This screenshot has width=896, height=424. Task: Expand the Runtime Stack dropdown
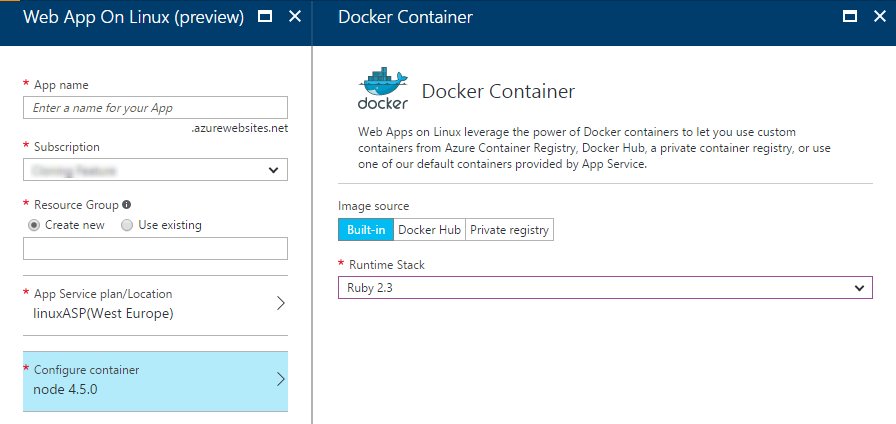[602, 288]
